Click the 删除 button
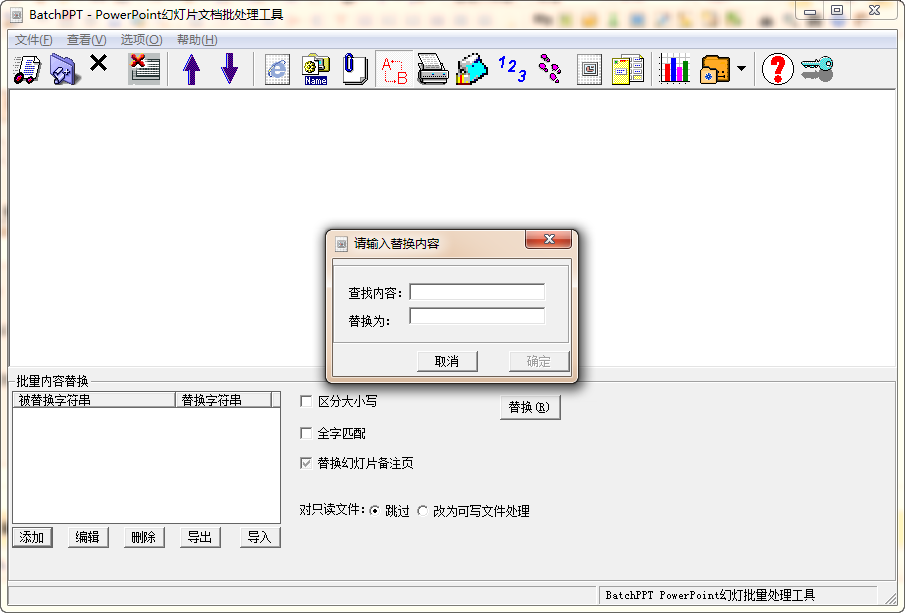 [144, 537]
